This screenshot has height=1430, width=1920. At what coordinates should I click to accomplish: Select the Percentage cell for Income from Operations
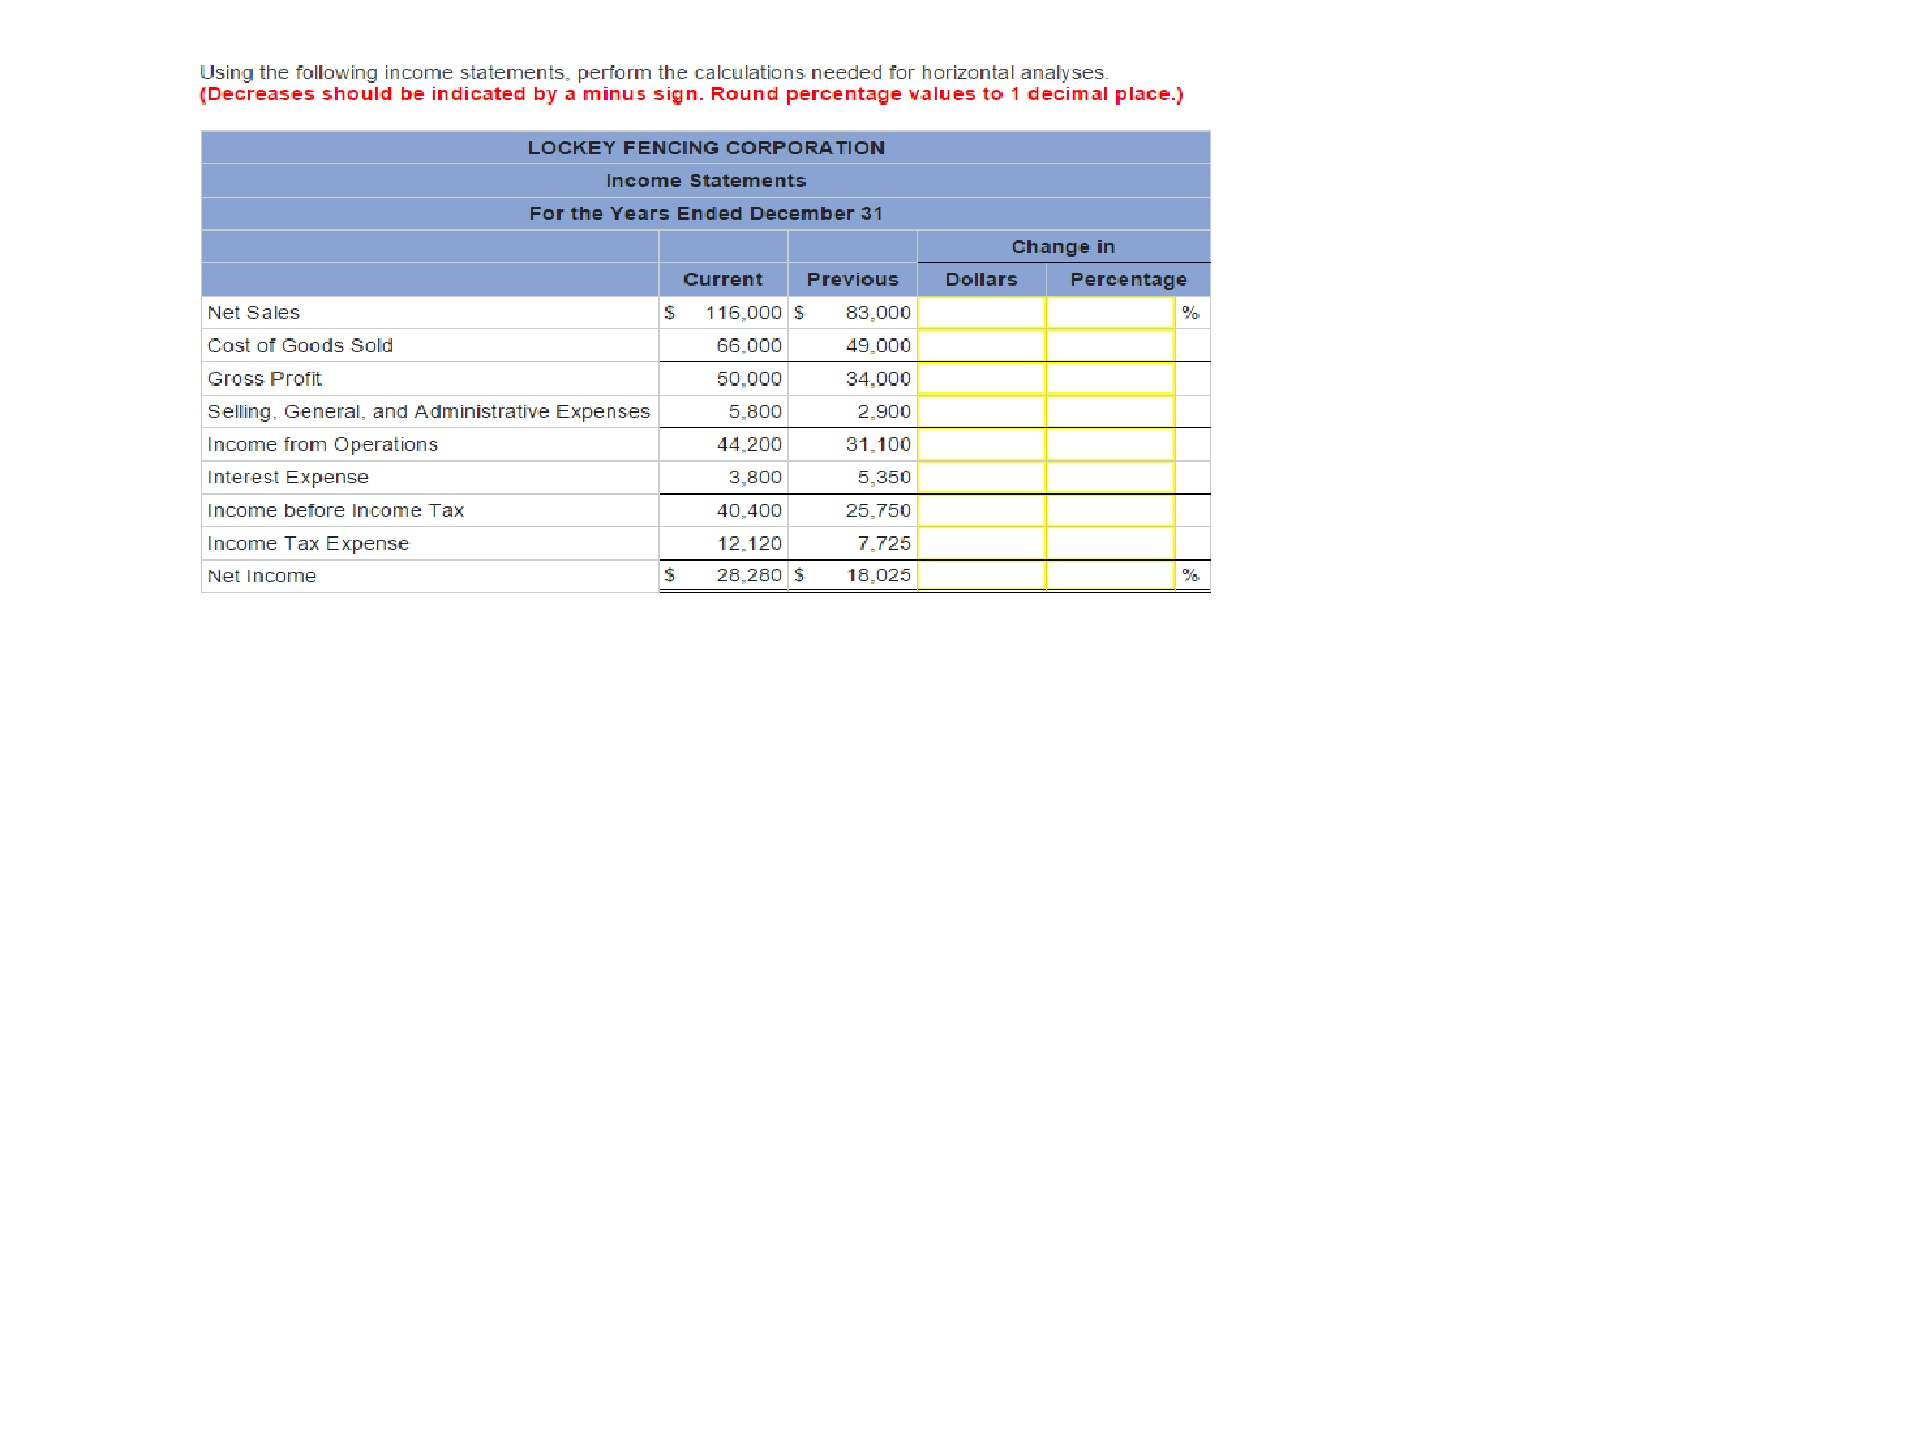point(1108,444)
